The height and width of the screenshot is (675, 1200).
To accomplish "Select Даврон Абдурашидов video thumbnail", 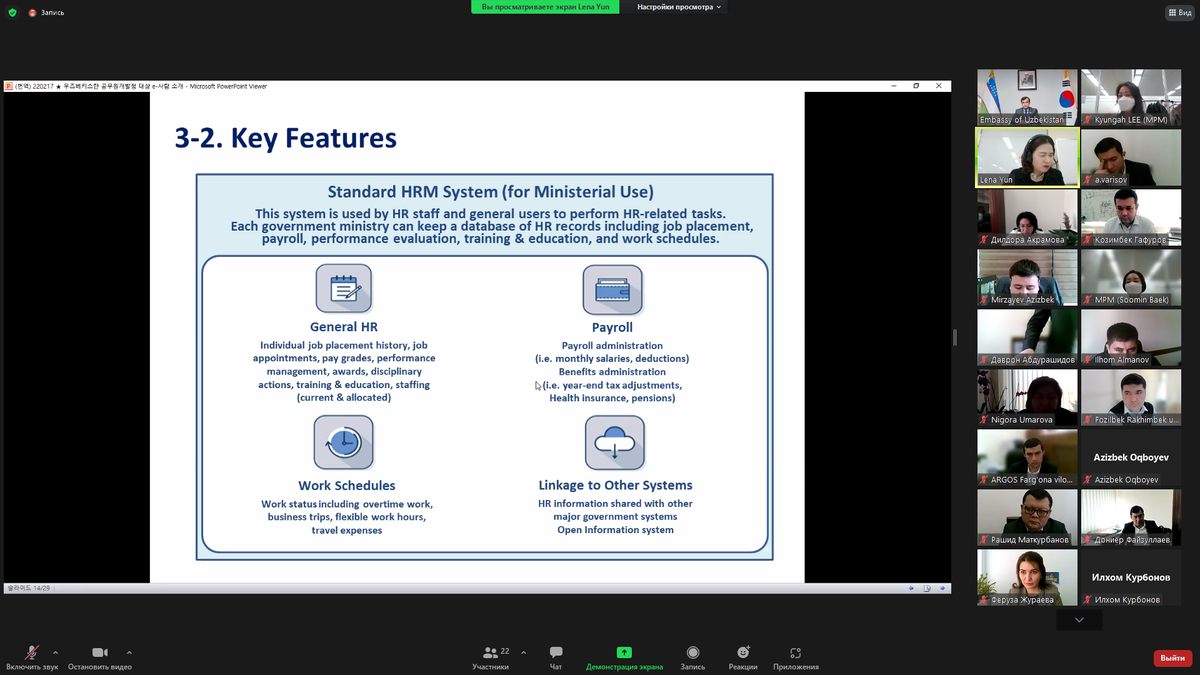I will [1026, 337].
